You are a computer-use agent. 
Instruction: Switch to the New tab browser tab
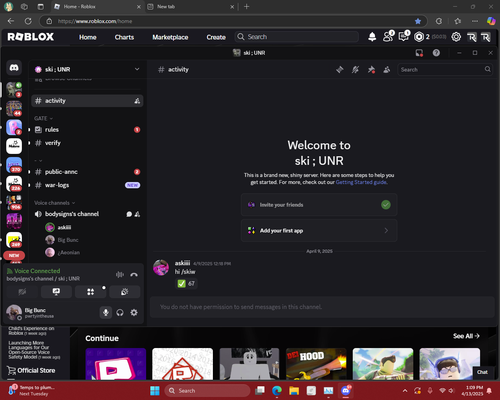point(191,7)
